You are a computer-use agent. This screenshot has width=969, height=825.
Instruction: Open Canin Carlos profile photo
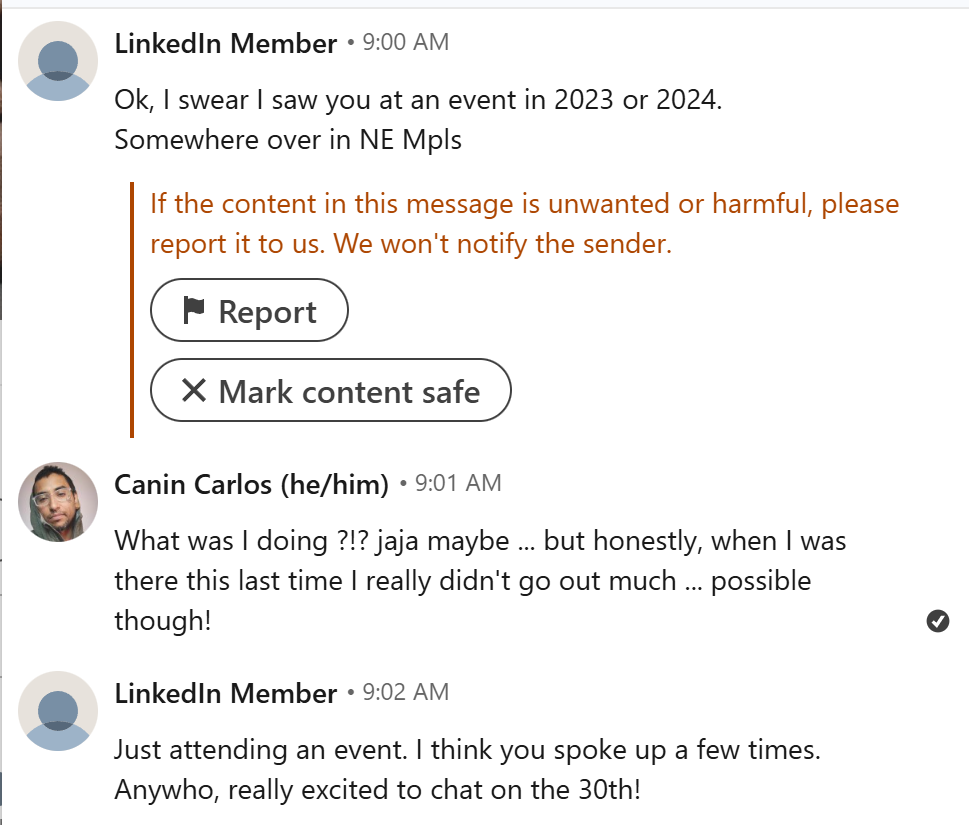point(58,502)
